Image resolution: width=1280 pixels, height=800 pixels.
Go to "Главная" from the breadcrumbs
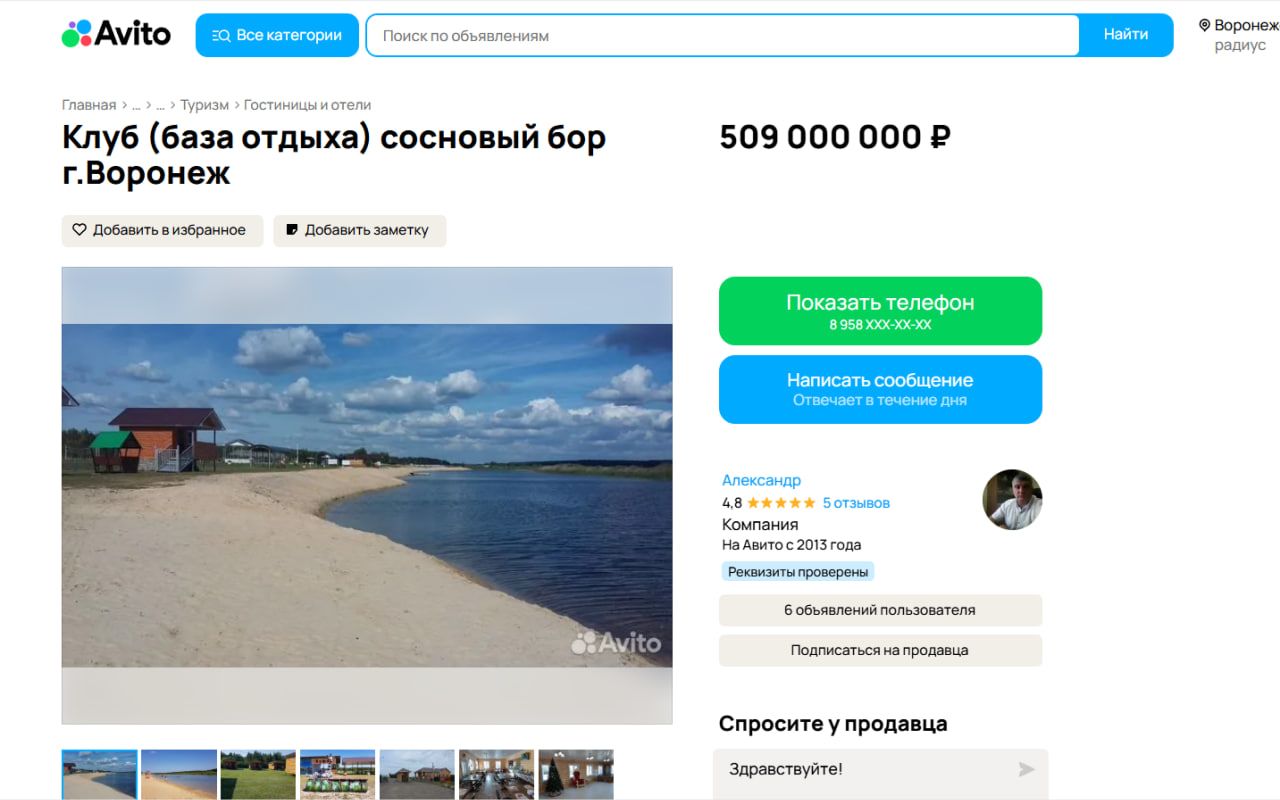pos(88,104)
